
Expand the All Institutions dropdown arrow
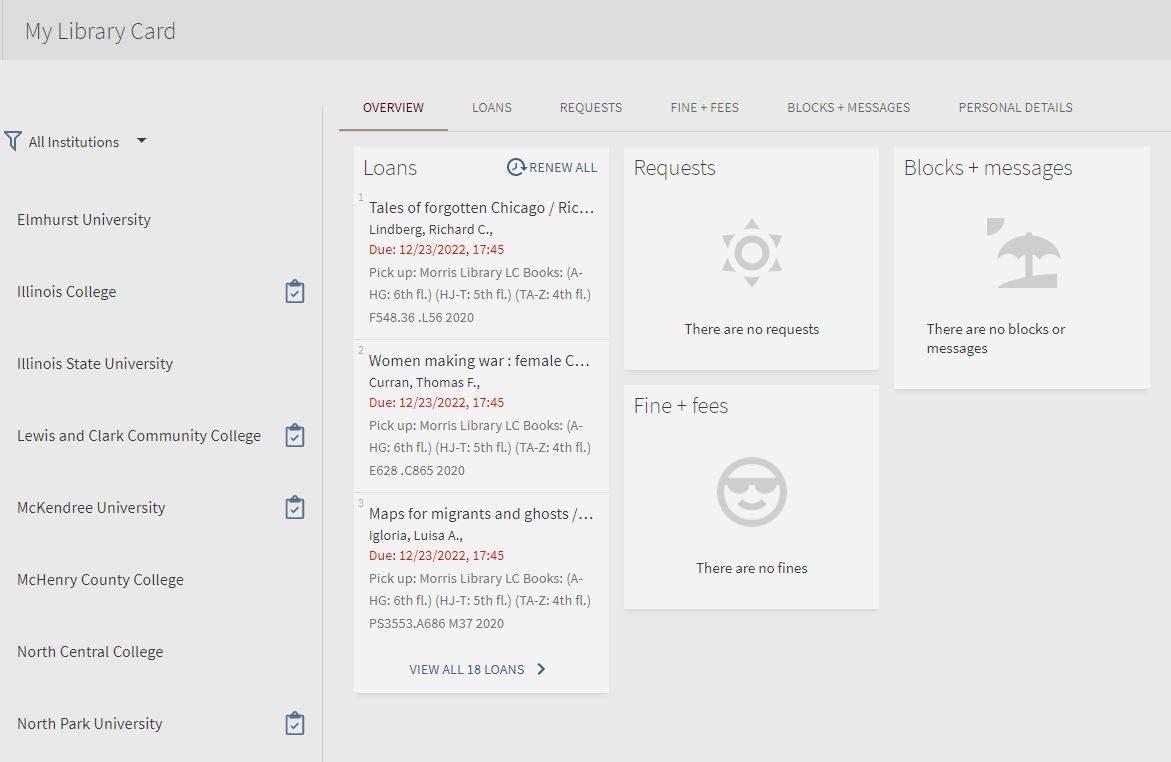(141, 140)
